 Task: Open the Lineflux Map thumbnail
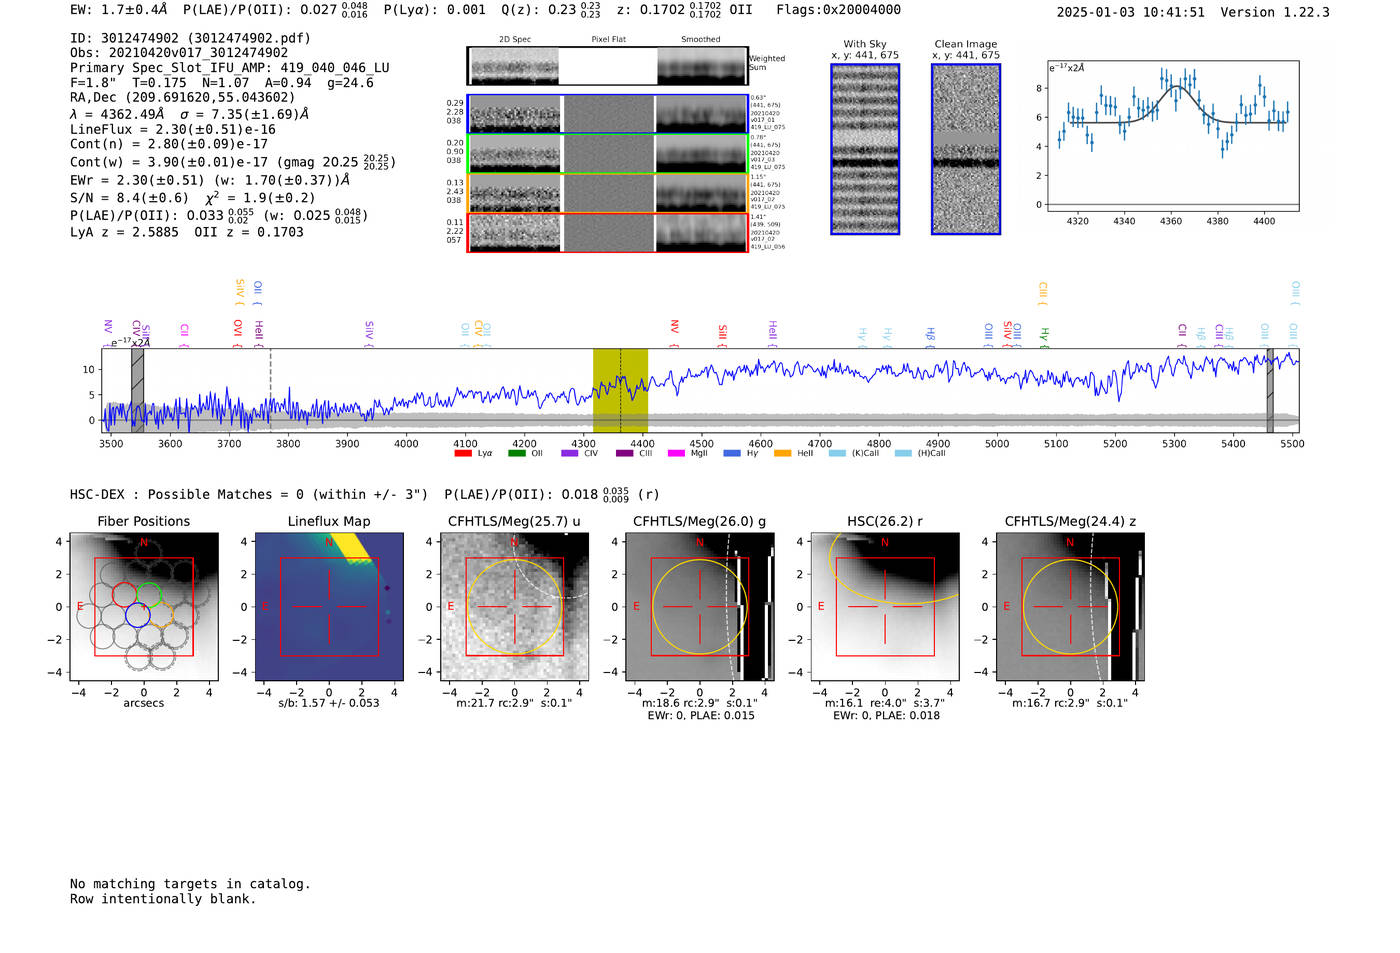329,606
